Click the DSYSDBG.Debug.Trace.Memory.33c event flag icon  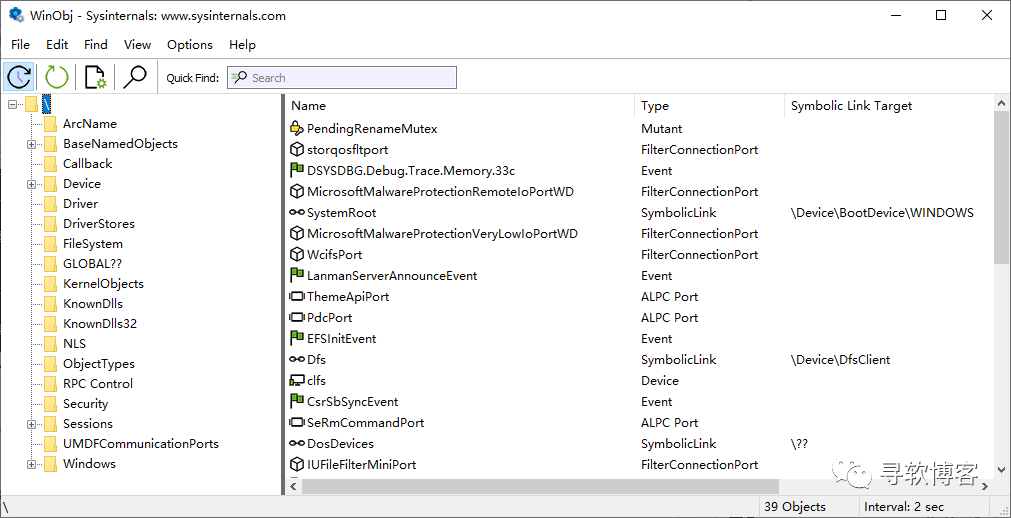tap(296, 170)
